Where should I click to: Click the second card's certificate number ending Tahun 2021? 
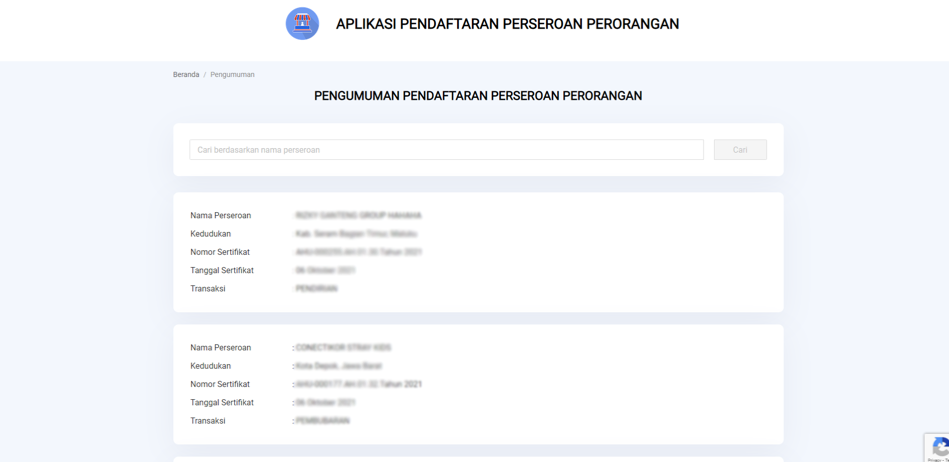coord(358,384)
